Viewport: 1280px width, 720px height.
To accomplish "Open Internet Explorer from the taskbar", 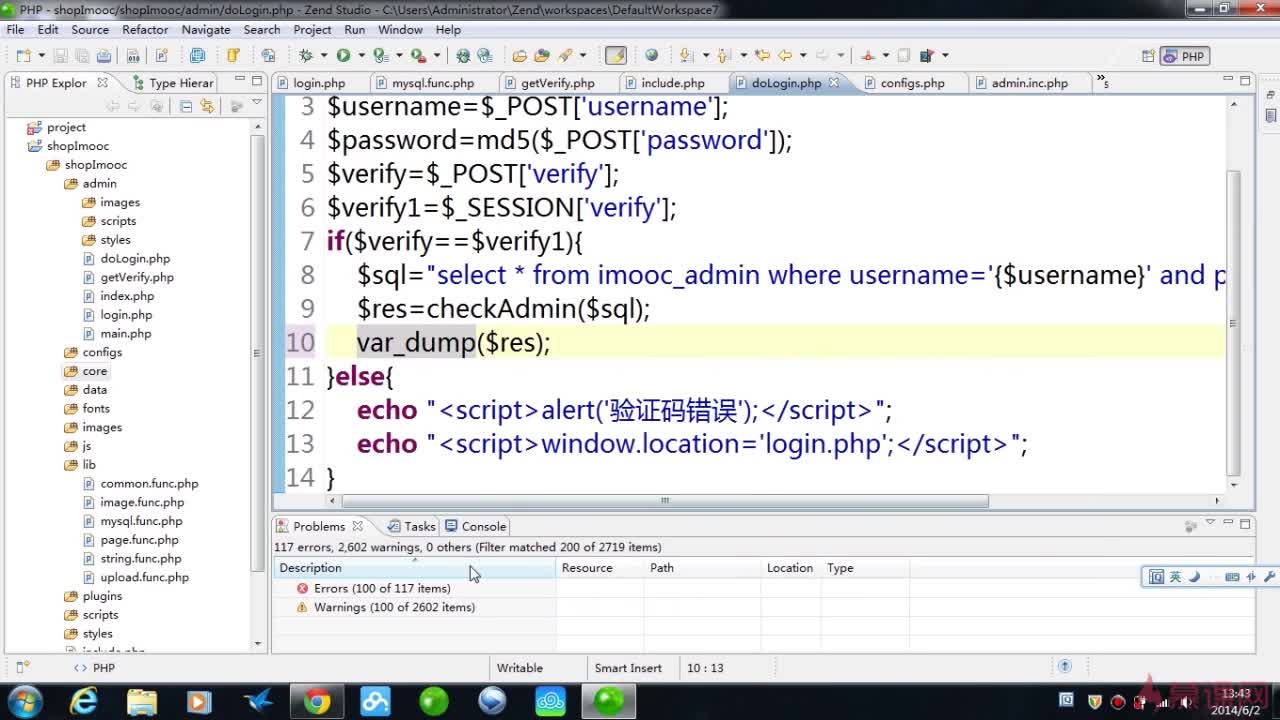I will pos(84,702).
